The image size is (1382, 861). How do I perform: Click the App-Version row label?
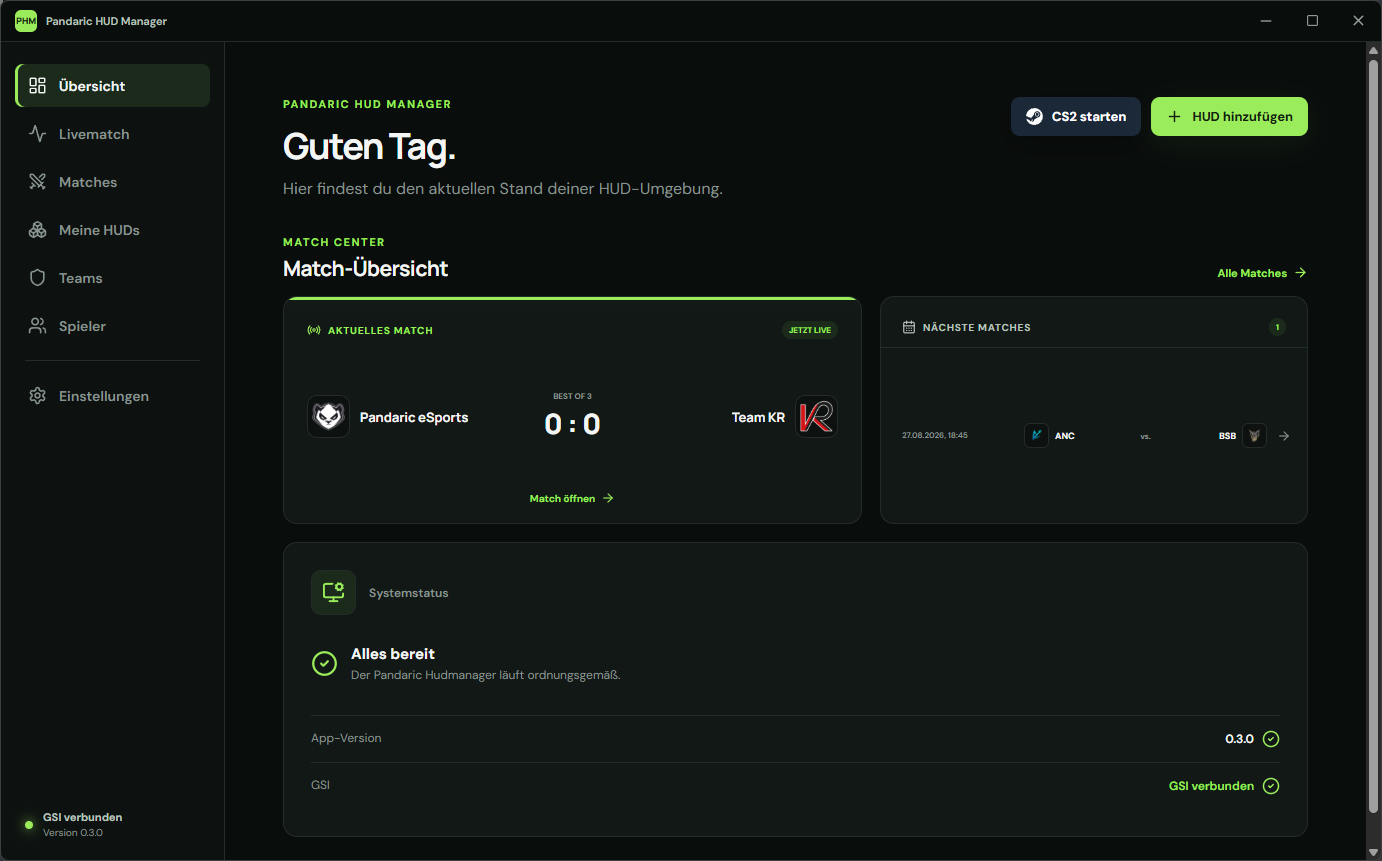tap(346, 738)
